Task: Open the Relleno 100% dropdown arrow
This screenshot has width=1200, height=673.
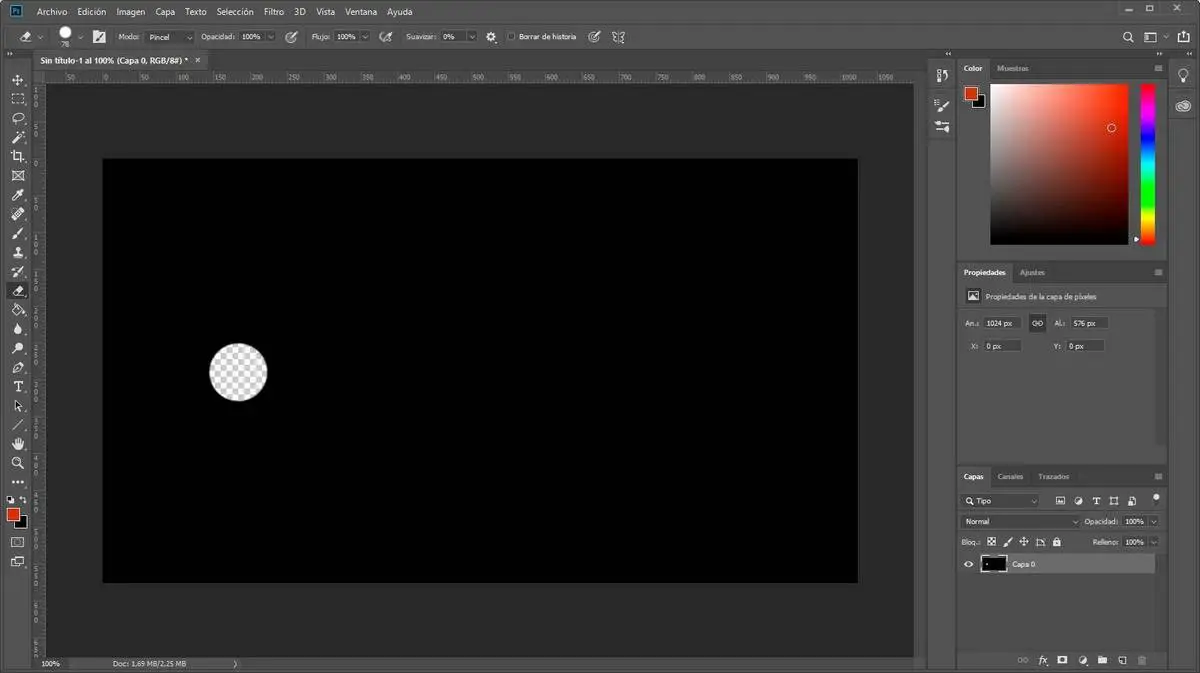Action: [x=1154, y=542]
